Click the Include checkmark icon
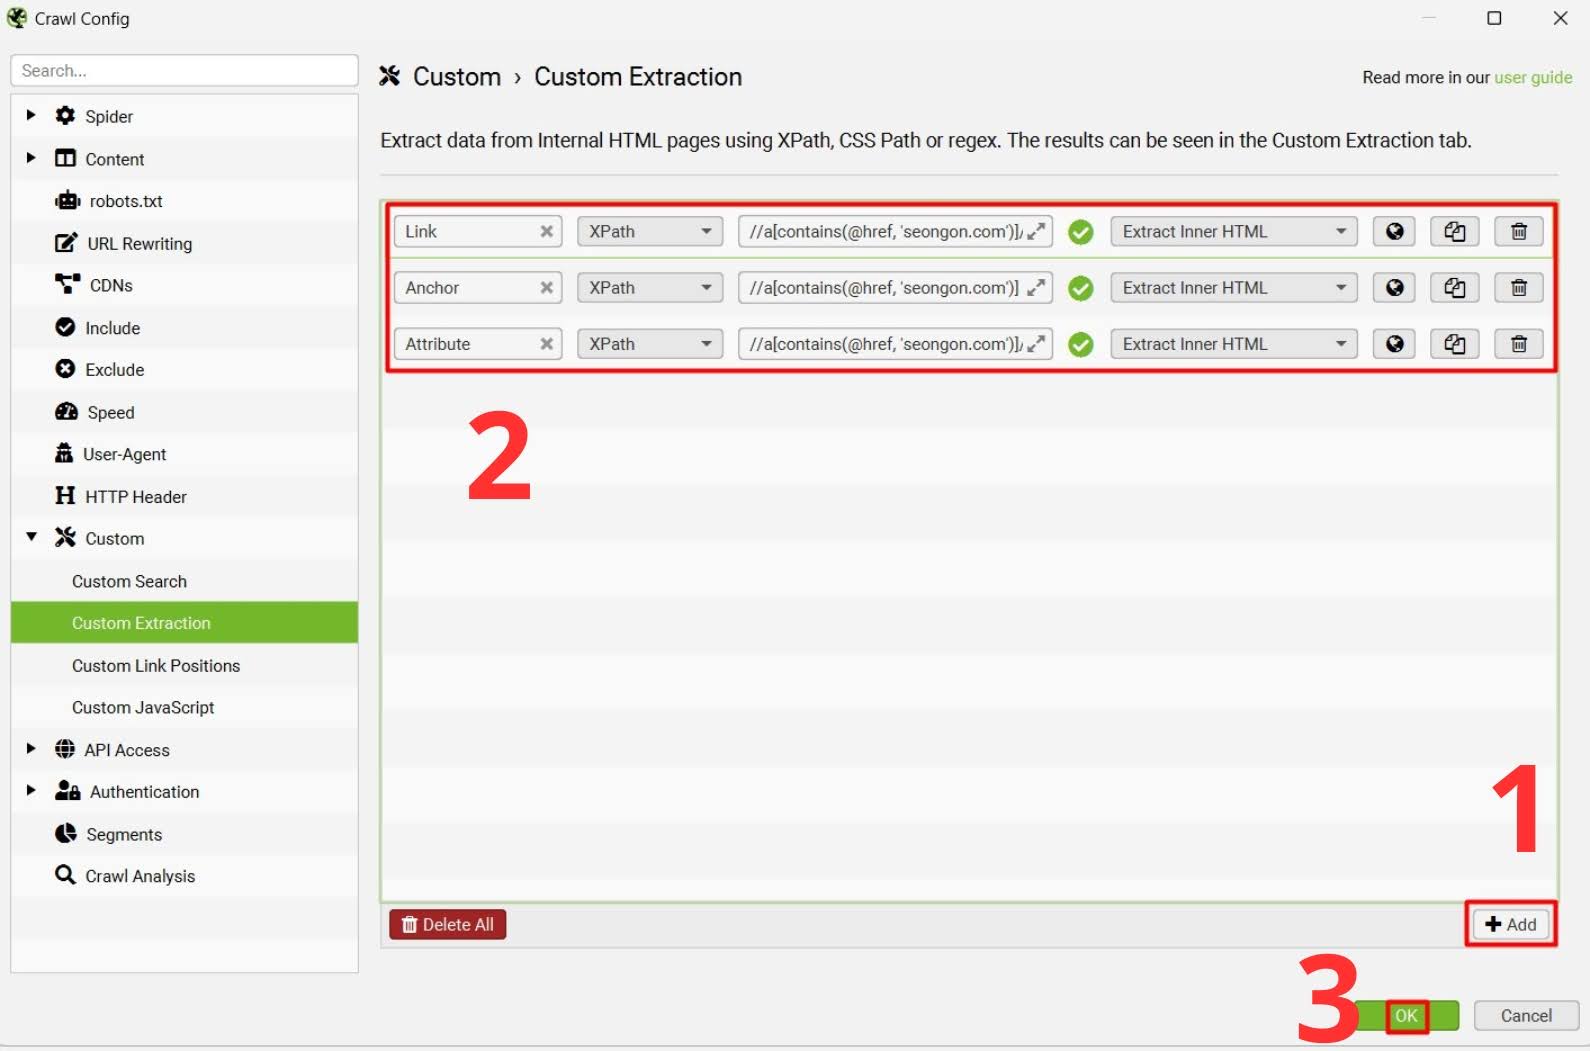 tap(65, 327)
